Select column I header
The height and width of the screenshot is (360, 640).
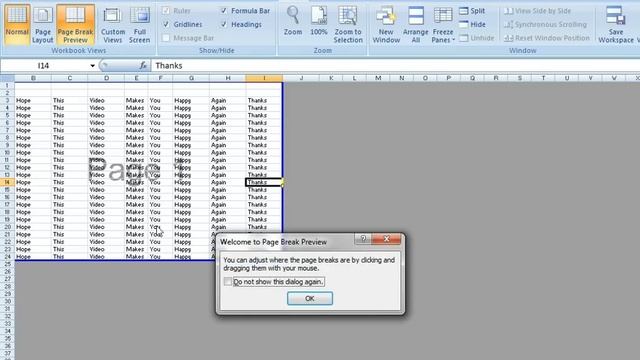(264, 78)
